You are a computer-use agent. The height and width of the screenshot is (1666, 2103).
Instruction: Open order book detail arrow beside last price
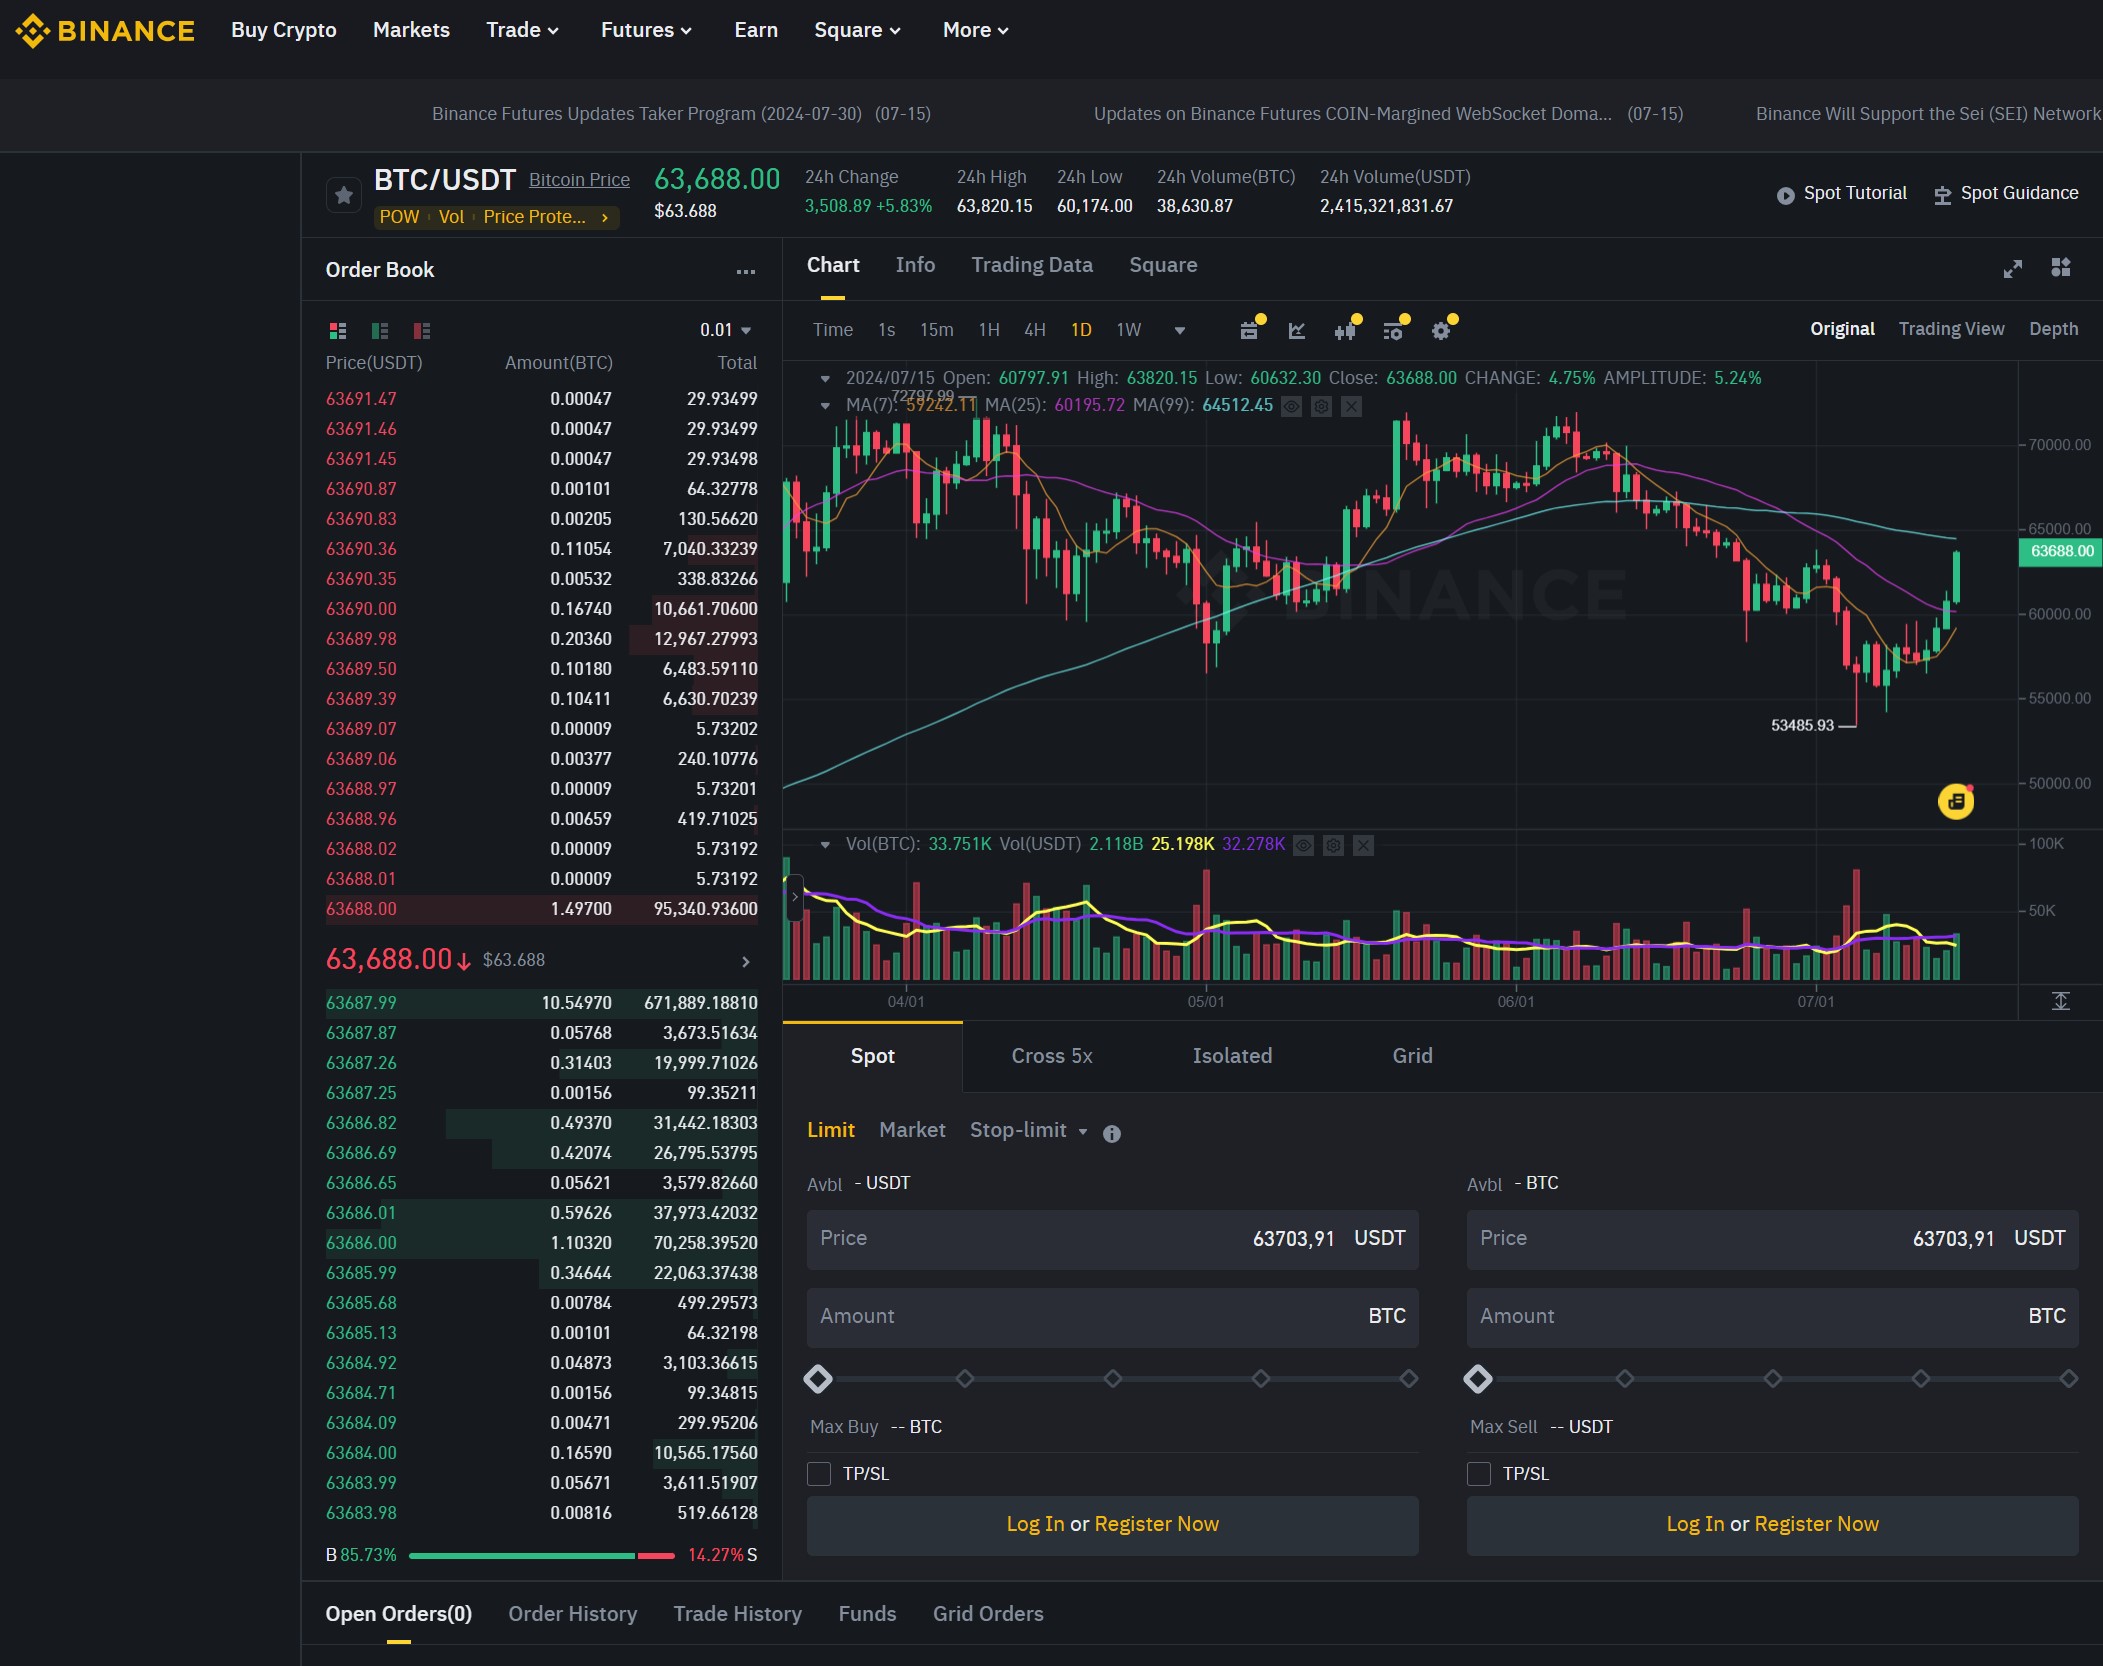745,962
